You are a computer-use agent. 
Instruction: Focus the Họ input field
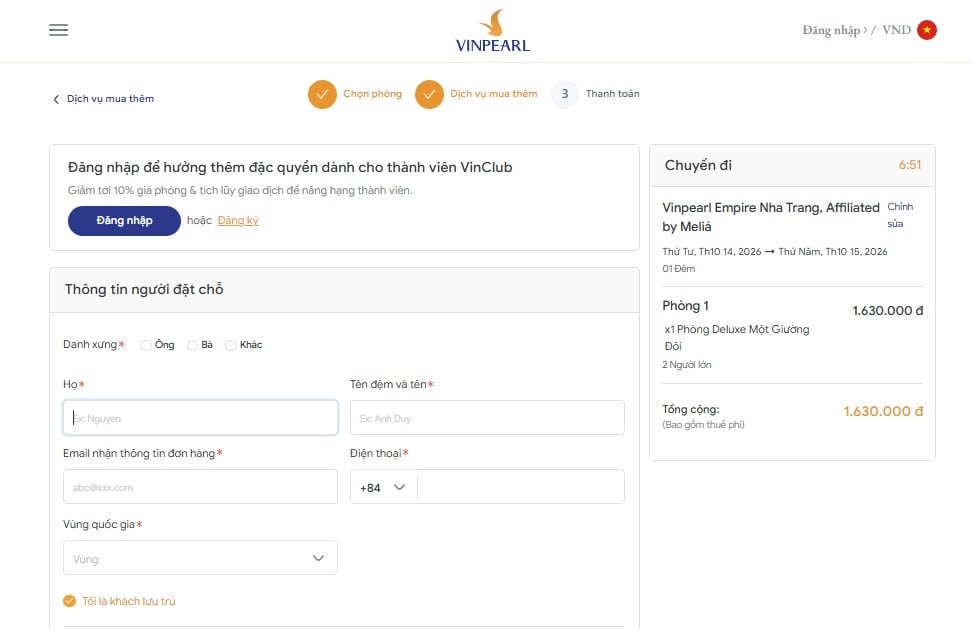[x=200, y=417]
